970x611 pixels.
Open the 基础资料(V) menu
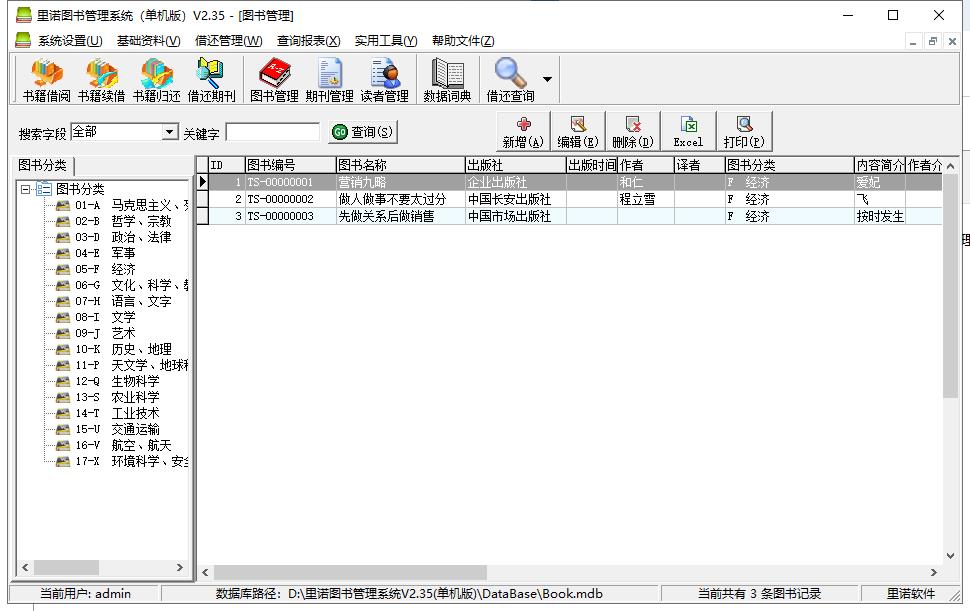148,41
